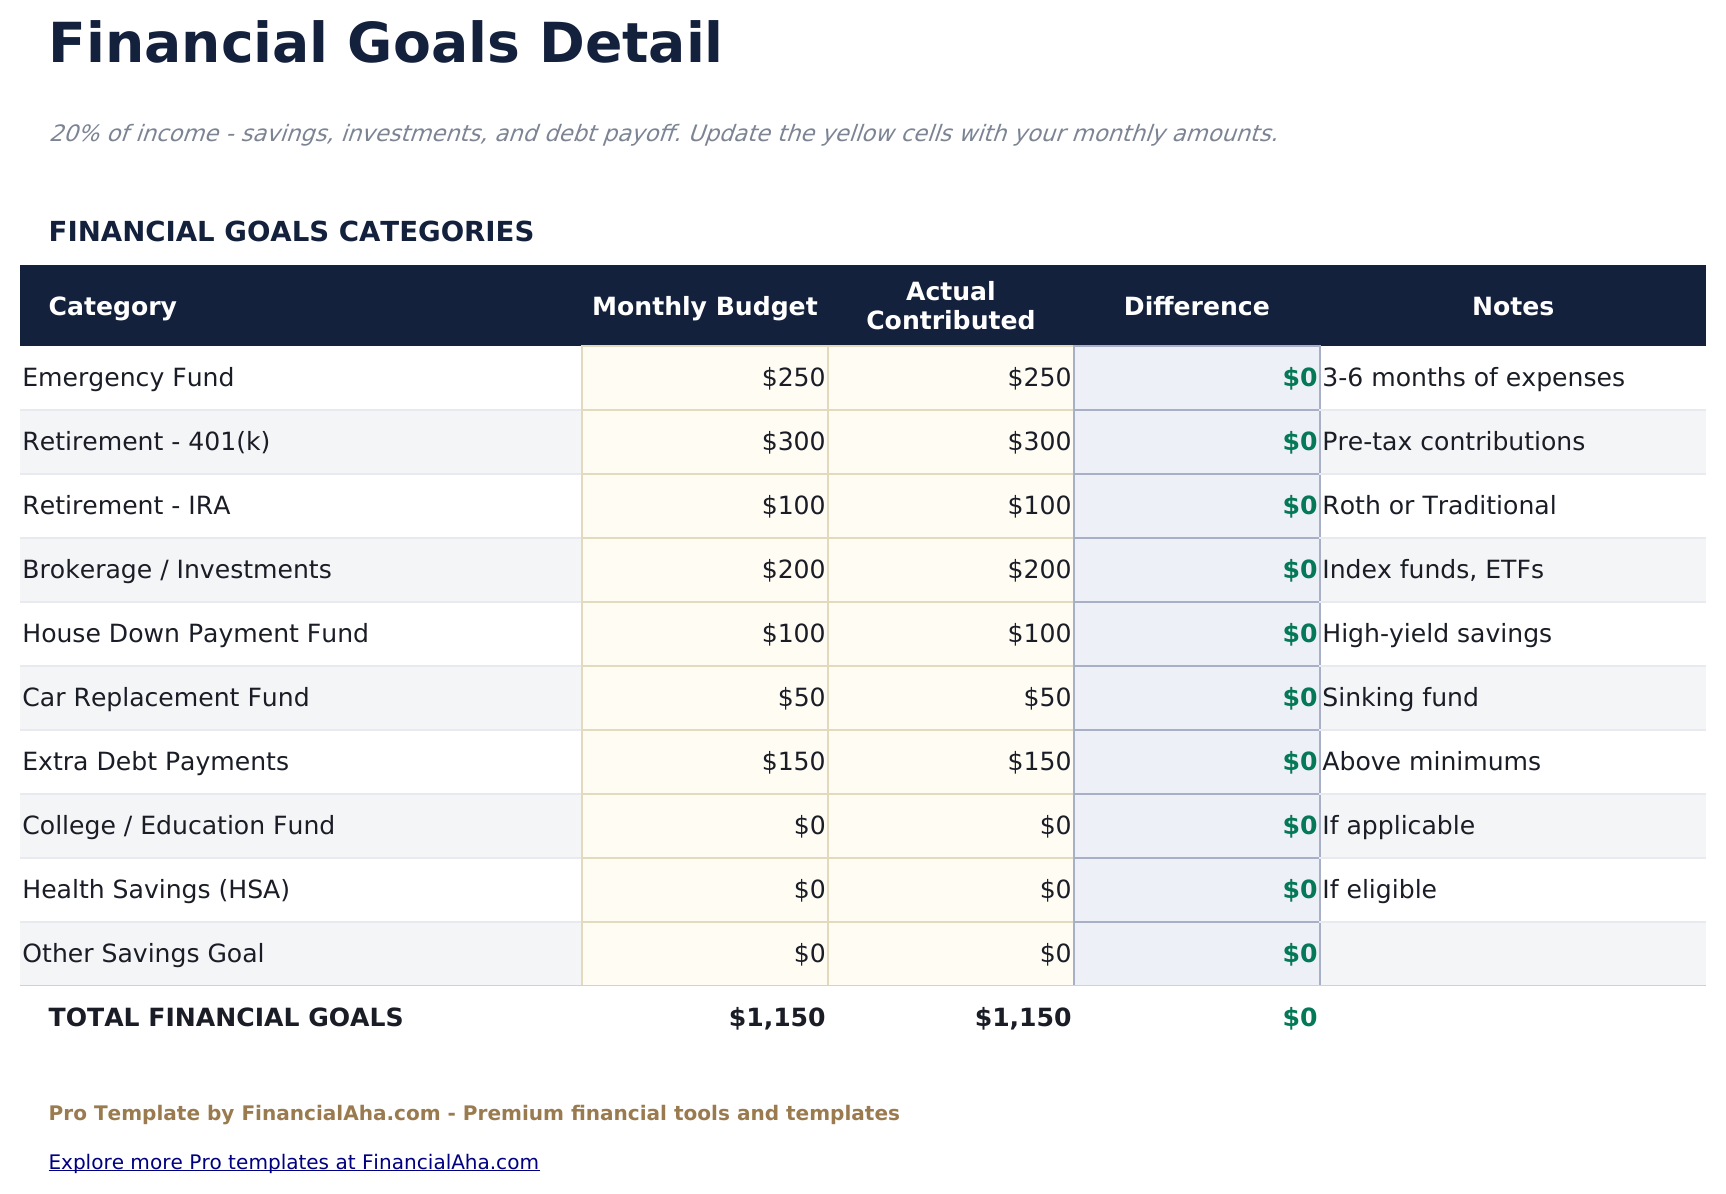Select the Financial Goals Detail title

click(386, 42)
